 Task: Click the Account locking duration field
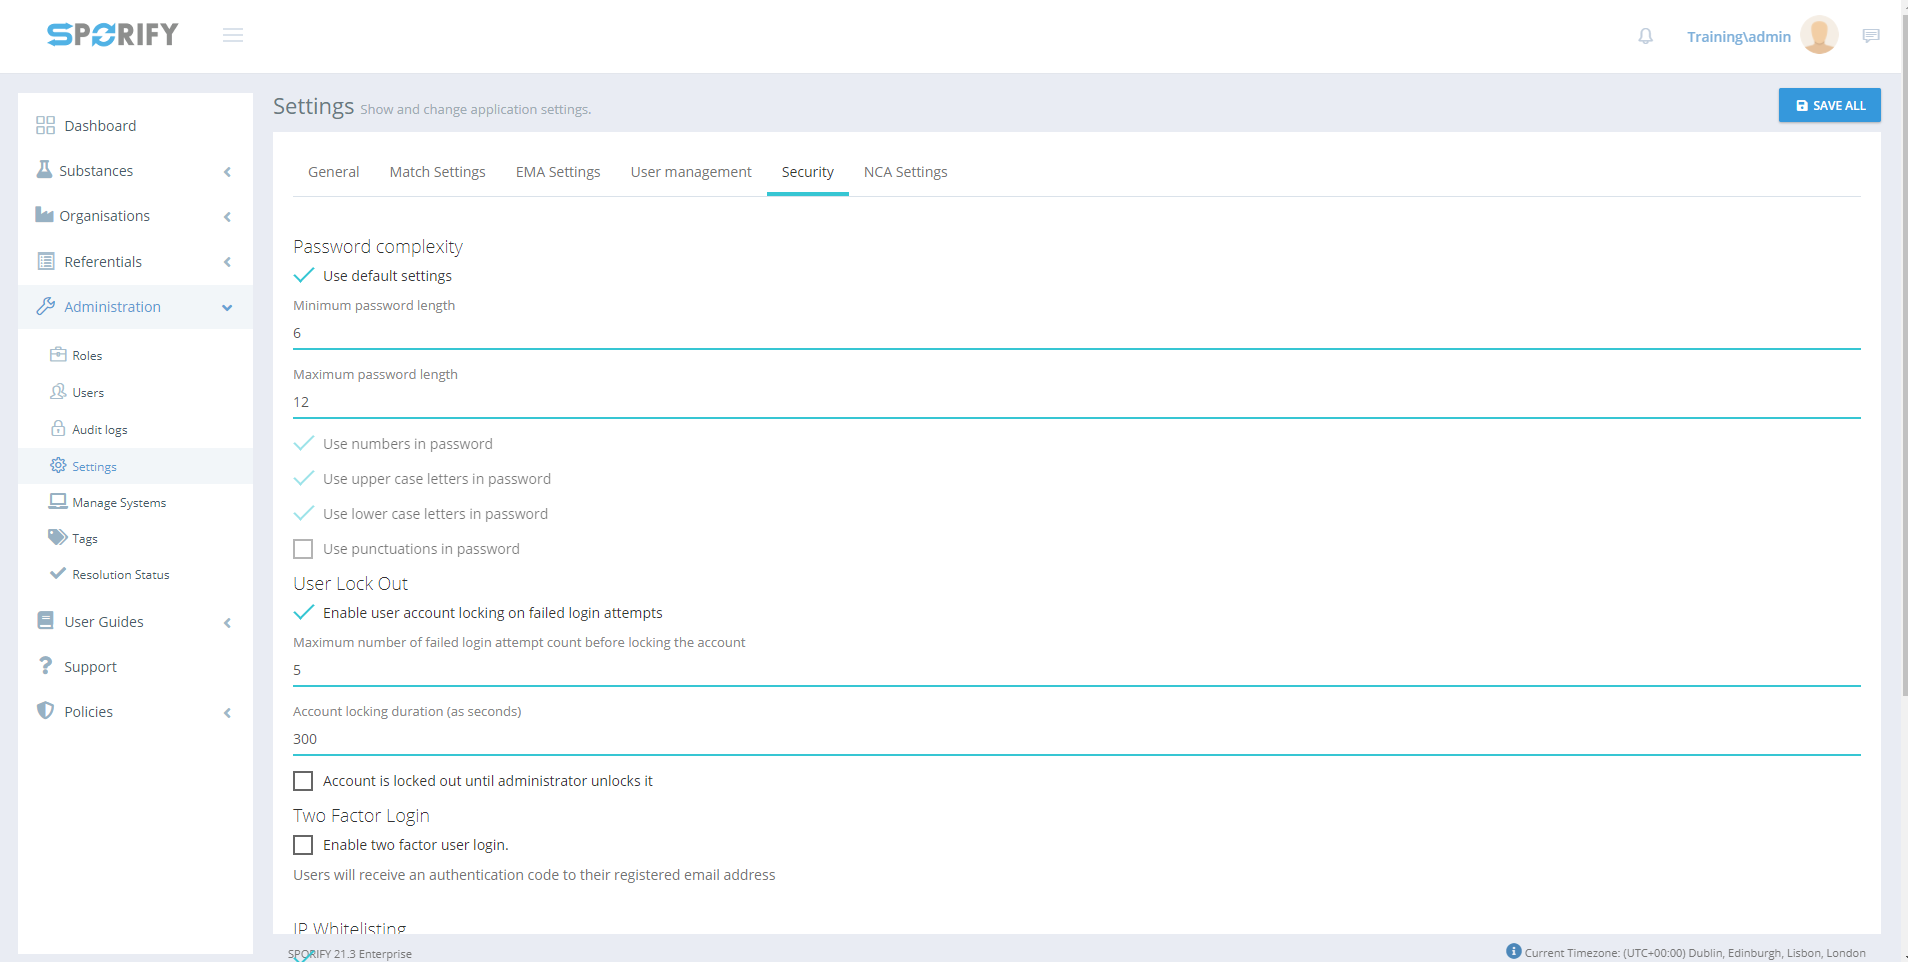(1075, 739)
